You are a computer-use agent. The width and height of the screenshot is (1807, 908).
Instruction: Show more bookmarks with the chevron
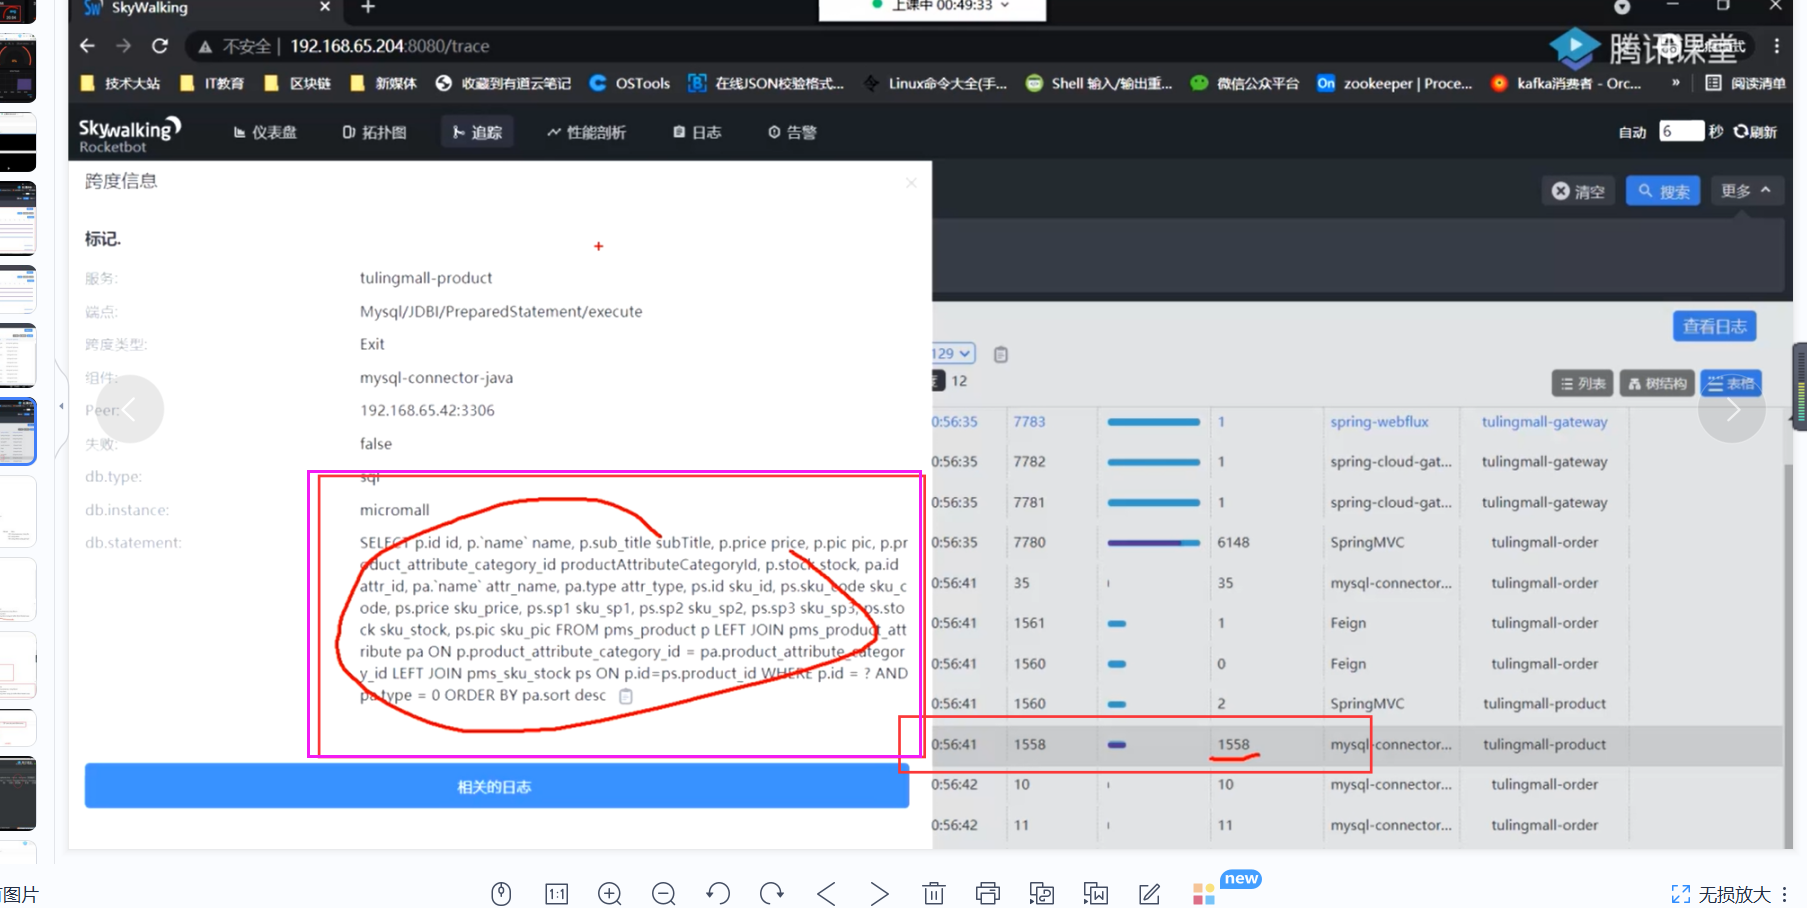click(x=1676, y=83)
